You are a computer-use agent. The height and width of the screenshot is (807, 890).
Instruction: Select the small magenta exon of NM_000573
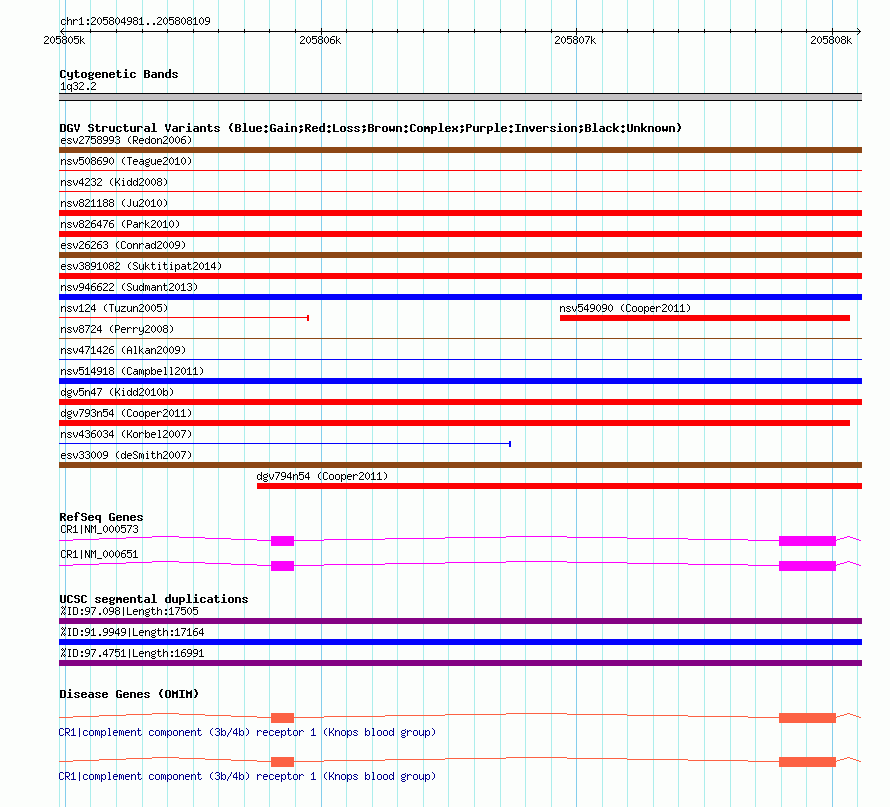click(x=282, y=541)
